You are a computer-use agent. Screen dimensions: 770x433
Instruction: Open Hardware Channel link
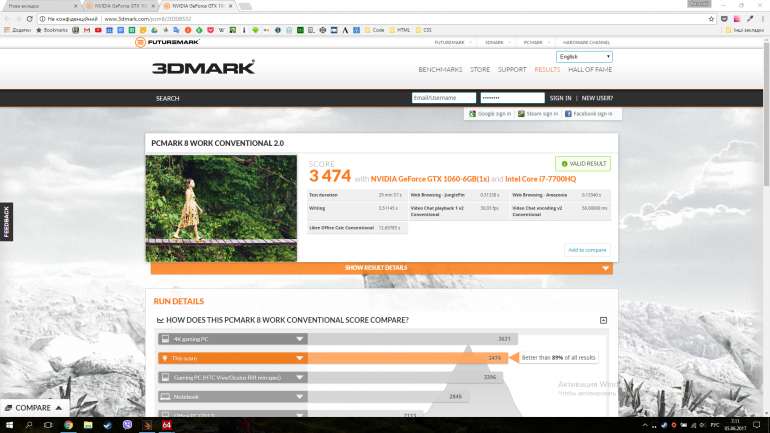coord(586,42)
